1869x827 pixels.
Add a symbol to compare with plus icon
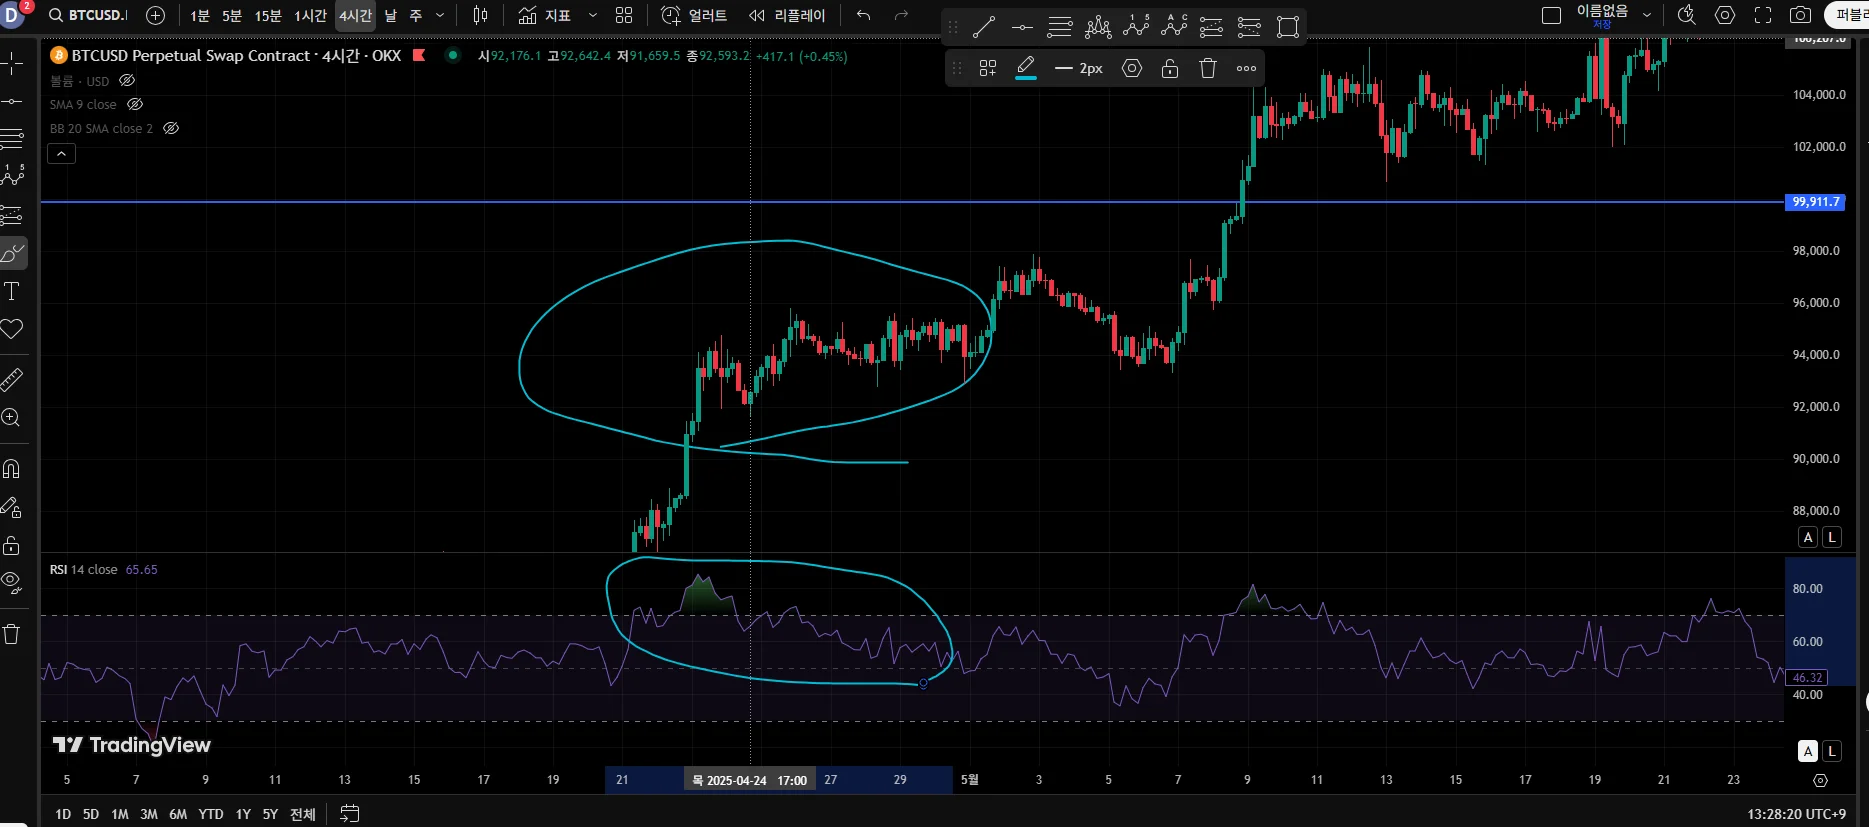[x=155, y=15]
